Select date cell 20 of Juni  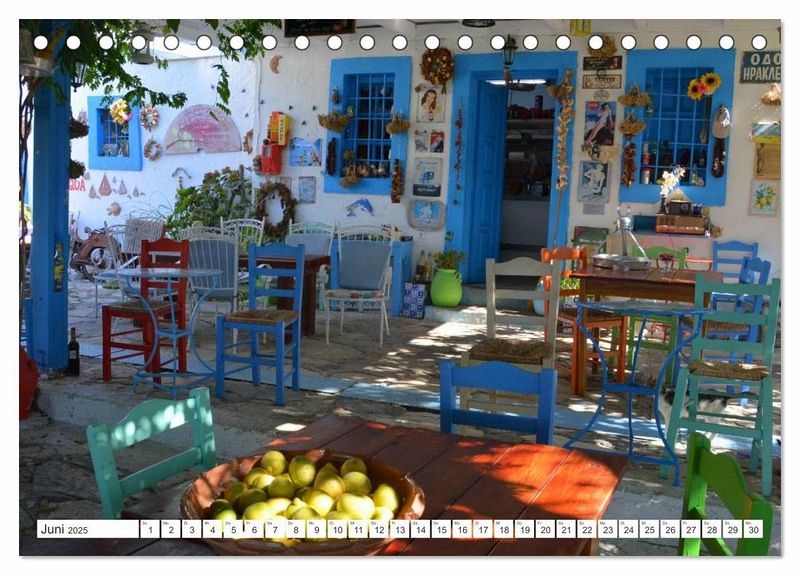(x=545, y=529)
